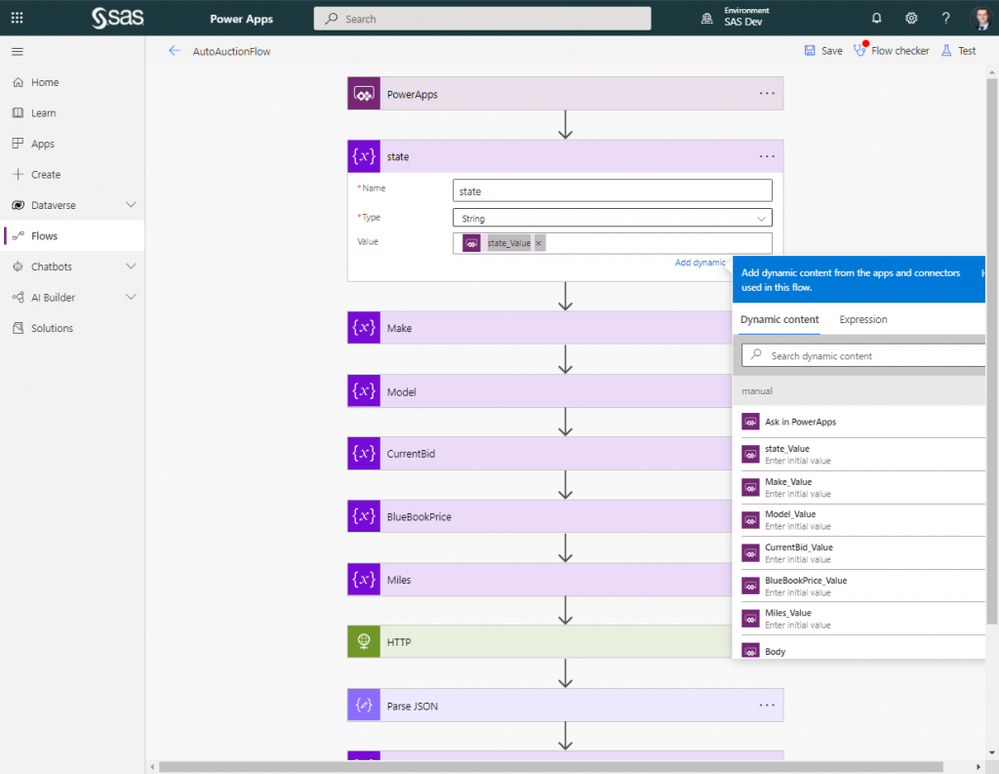Expand the CurrentBid step header

point(540,454)
